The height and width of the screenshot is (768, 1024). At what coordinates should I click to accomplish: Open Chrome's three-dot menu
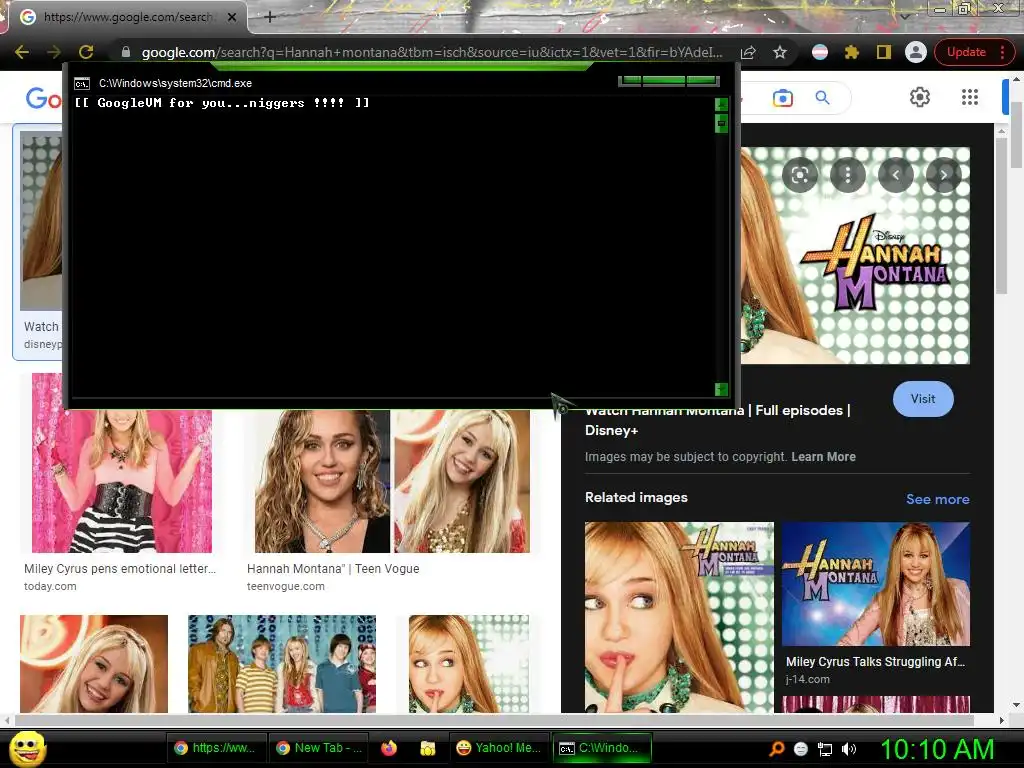click(1002, 52)
